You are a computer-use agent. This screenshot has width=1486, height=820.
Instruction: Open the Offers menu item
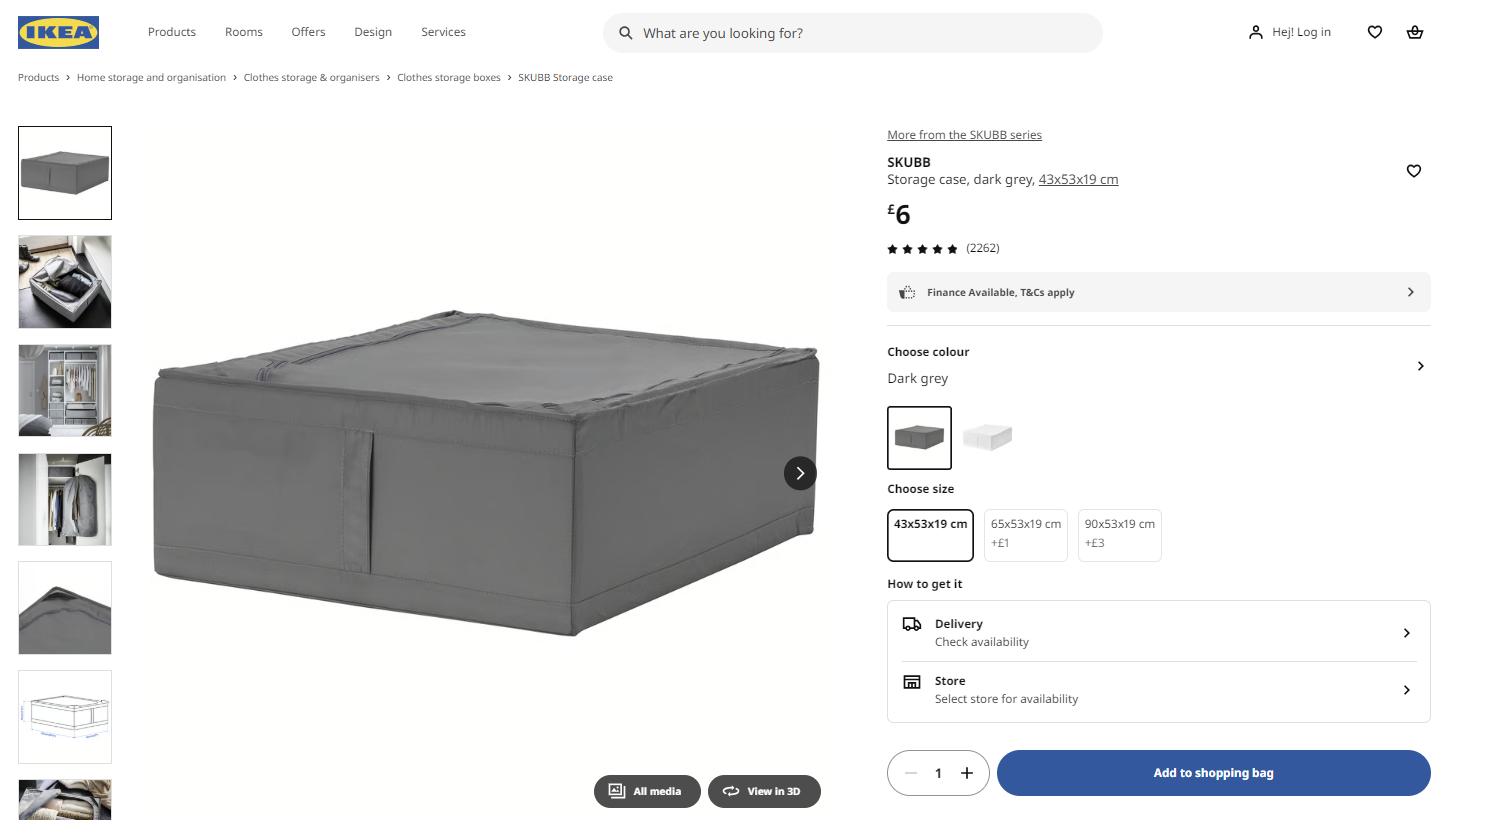pyautogui.click(x=309, y=32)
